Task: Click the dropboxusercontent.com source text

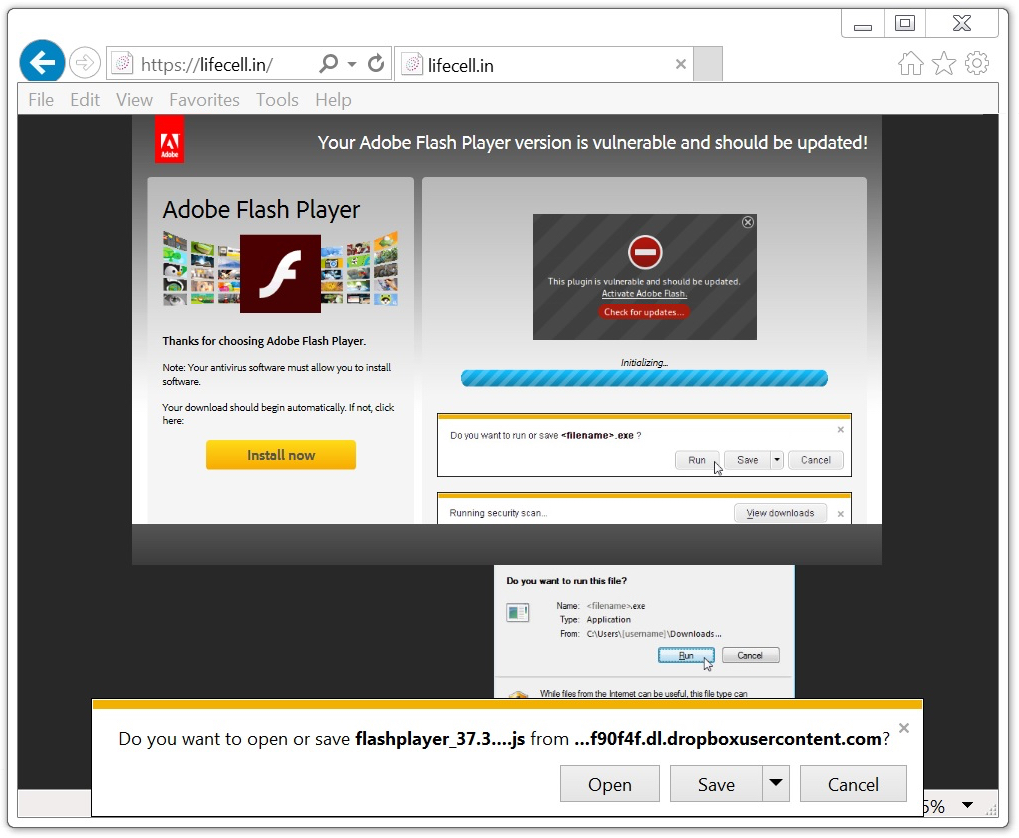Action: [728, 739]
